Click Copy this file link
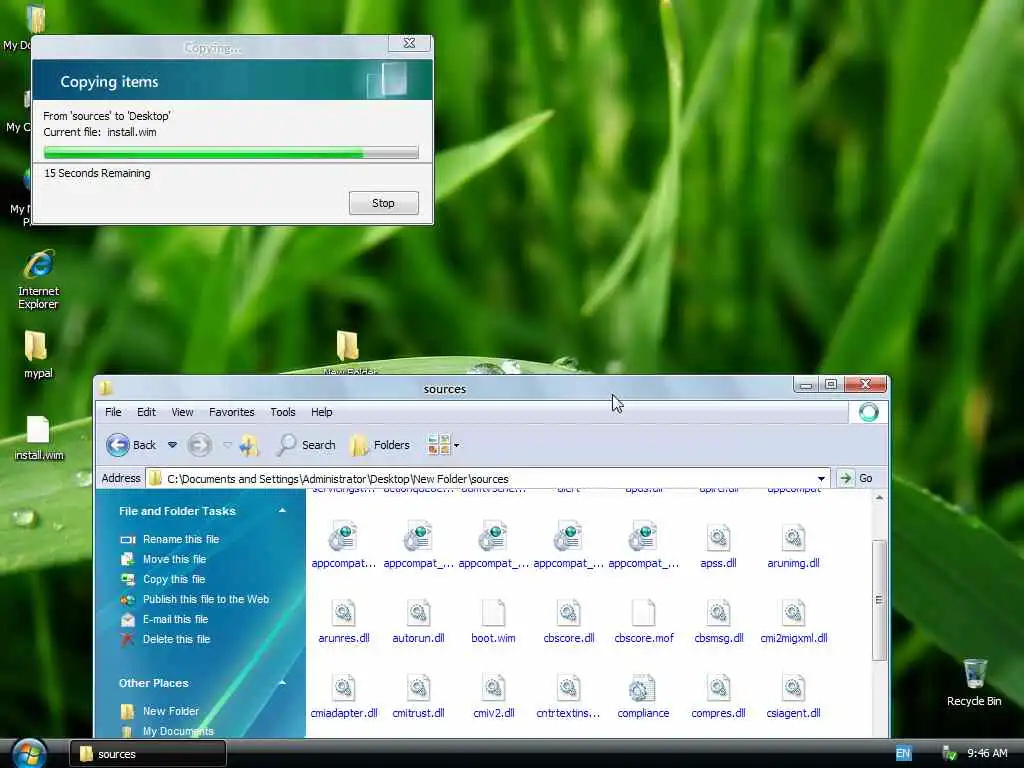1024x768 pixels. coord(174,579)
